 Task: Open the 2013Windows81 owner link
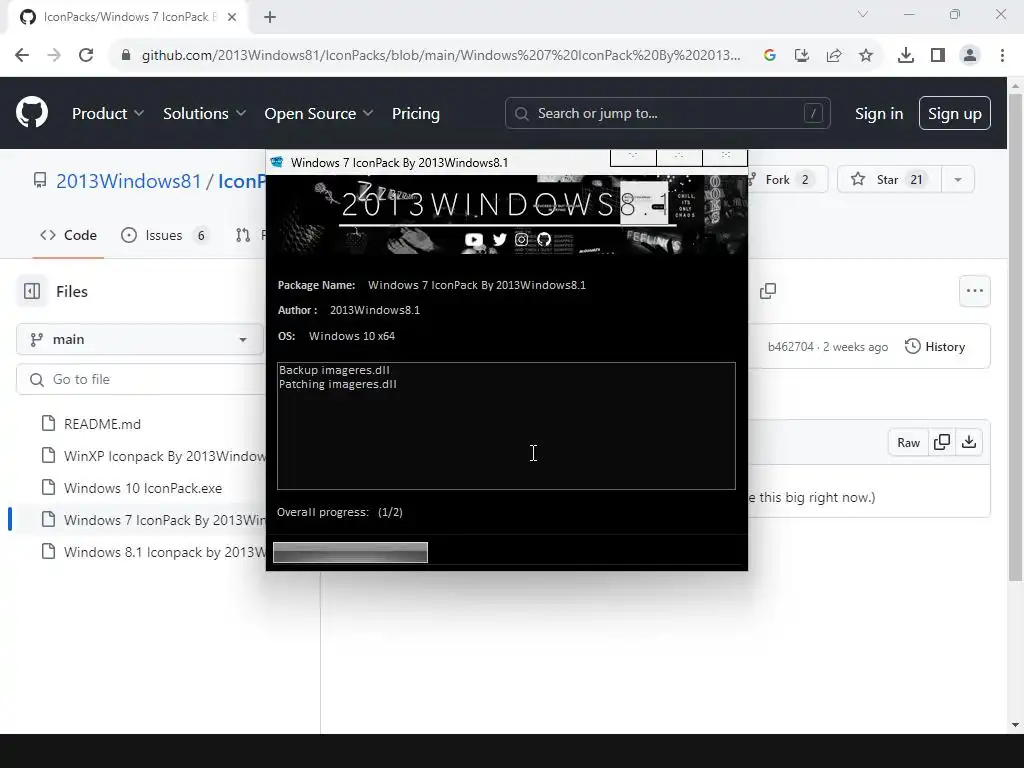point(129,181)
